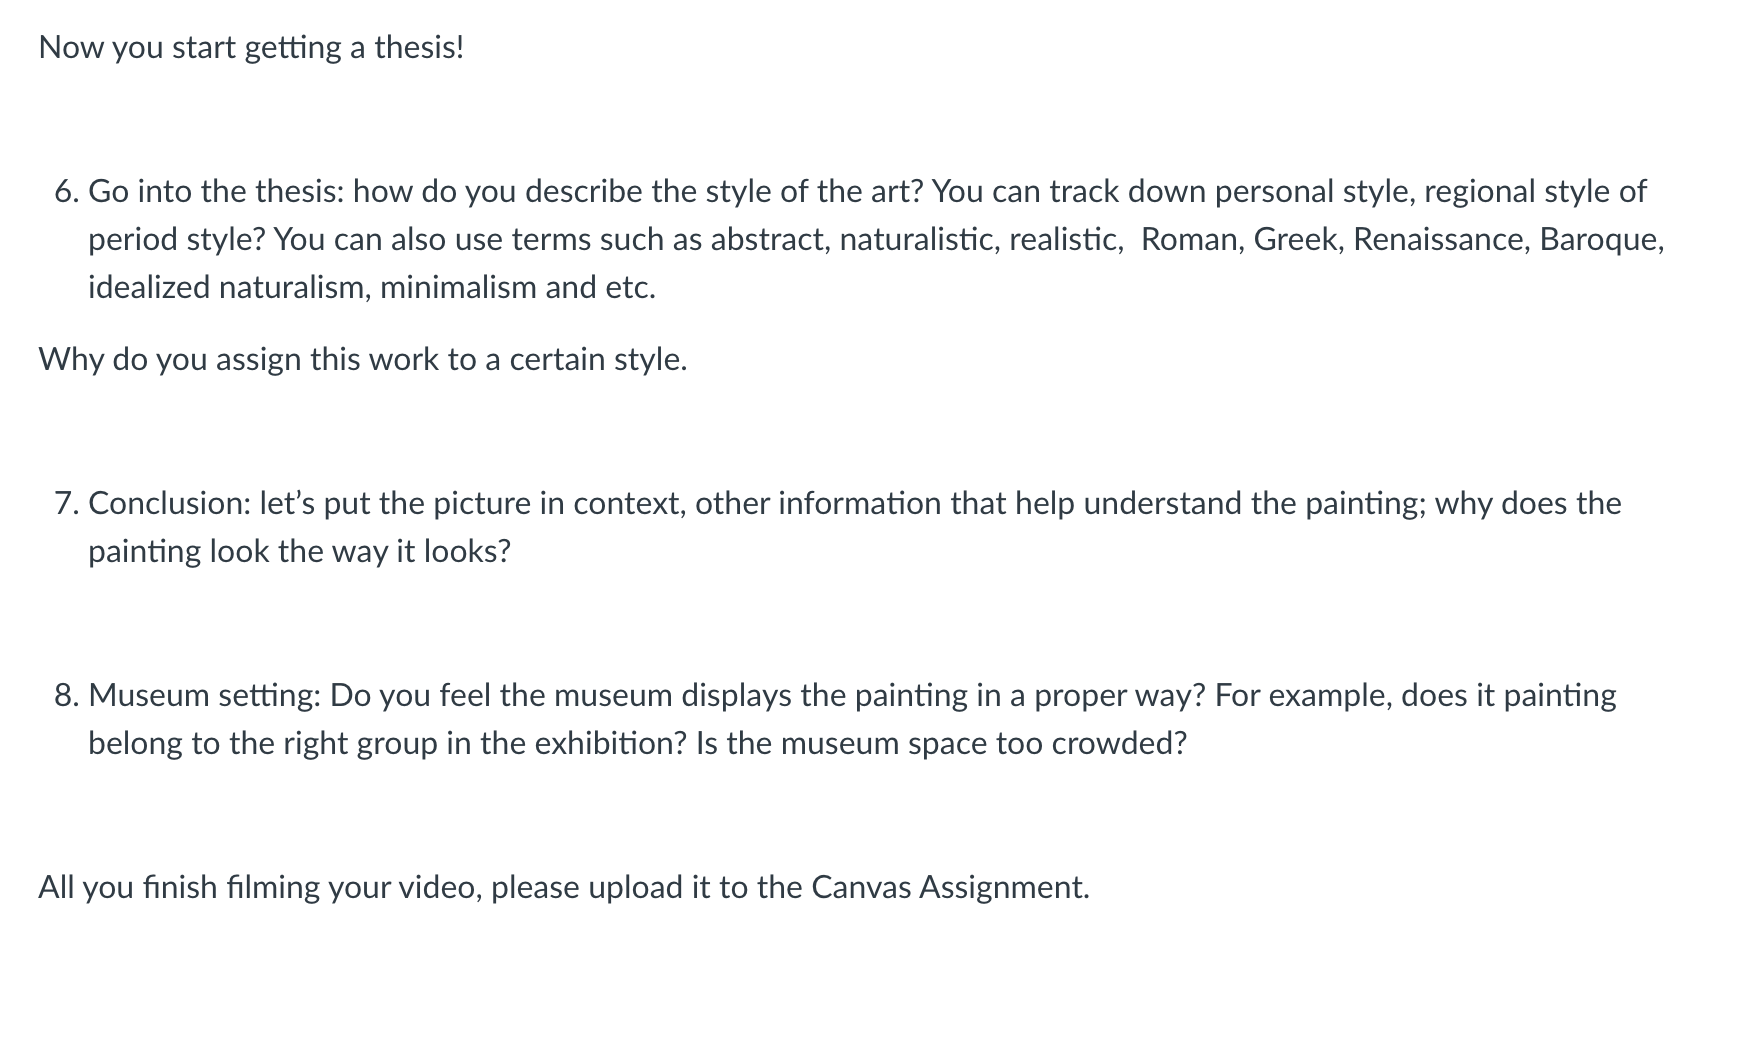
Task: Click the words 'Museum setting:'
Action: click(205, 695)
